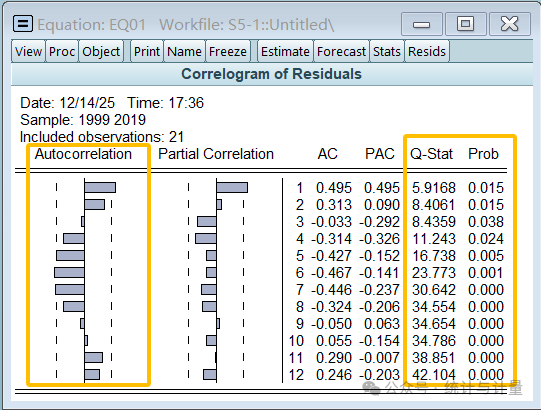The width and height of the screenshot is (541, 410).
Task: Select Q-Stat value 23.773
Action: click(434, 273)
